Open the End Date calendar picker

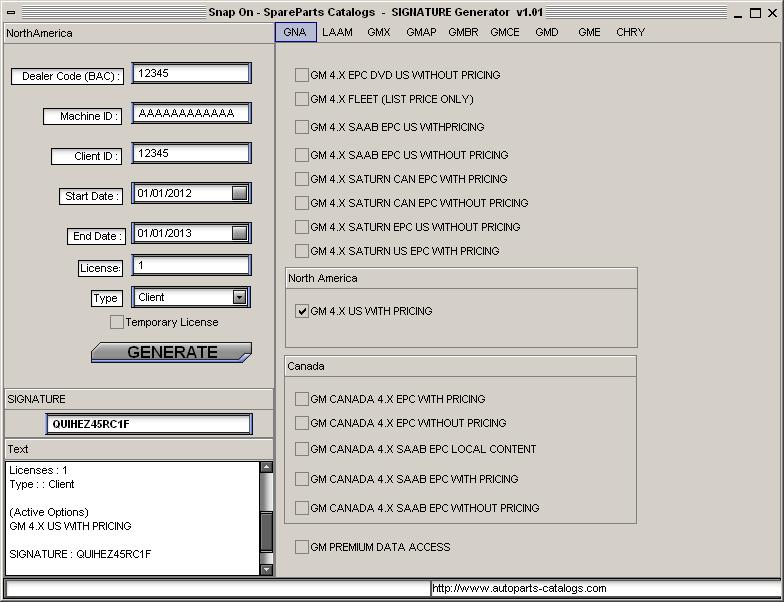[x=240, y=233]
